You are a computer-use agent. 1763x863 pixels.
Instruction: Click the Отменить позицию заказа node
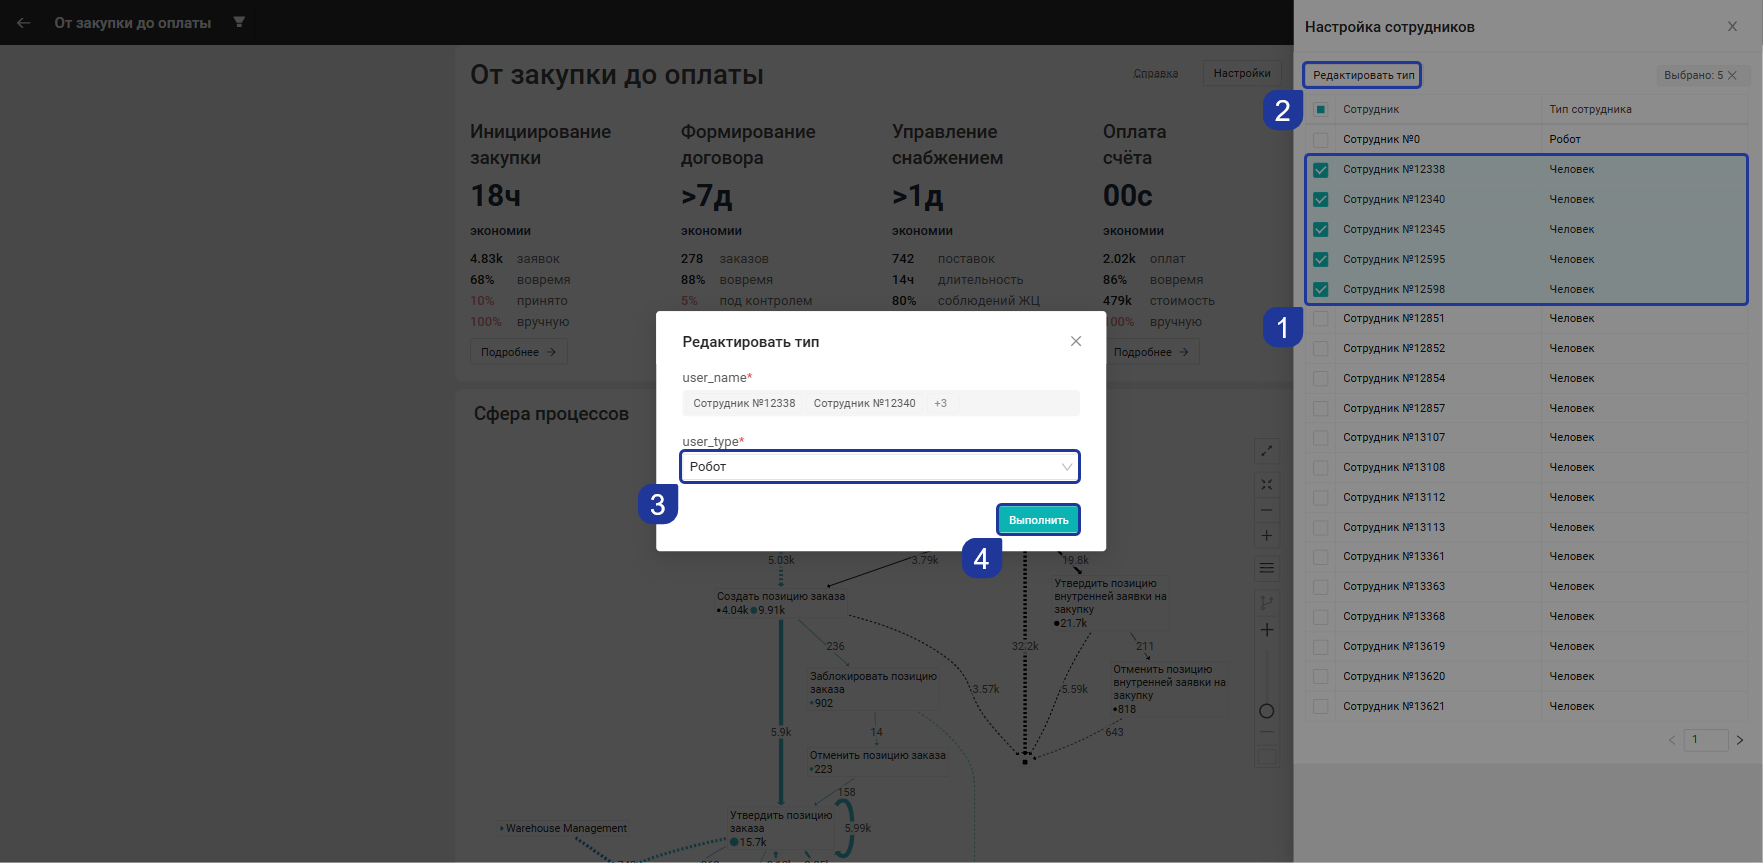[877, 762]
